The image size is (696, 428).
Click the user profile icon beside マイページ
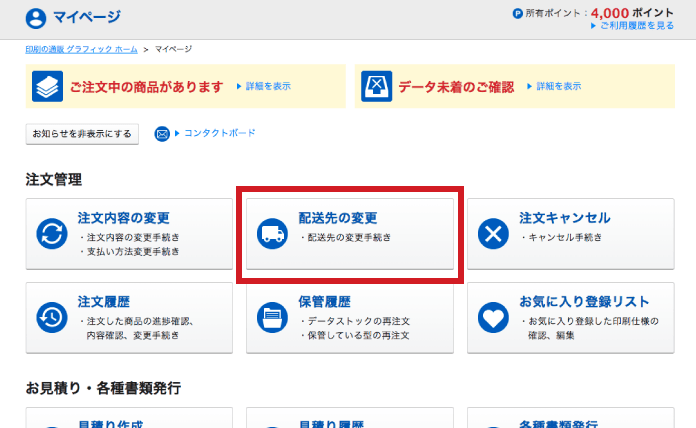coord(36,17)
